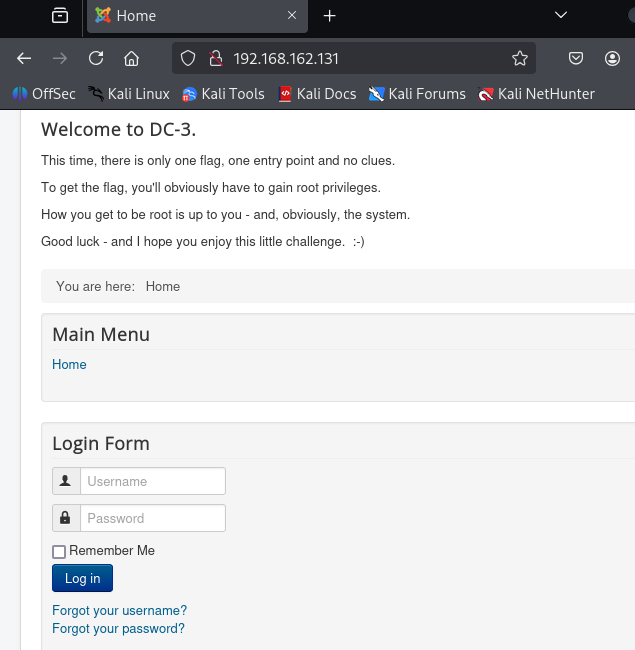
Task: Open the browser home page icon
Action: (x=131, y=58)
